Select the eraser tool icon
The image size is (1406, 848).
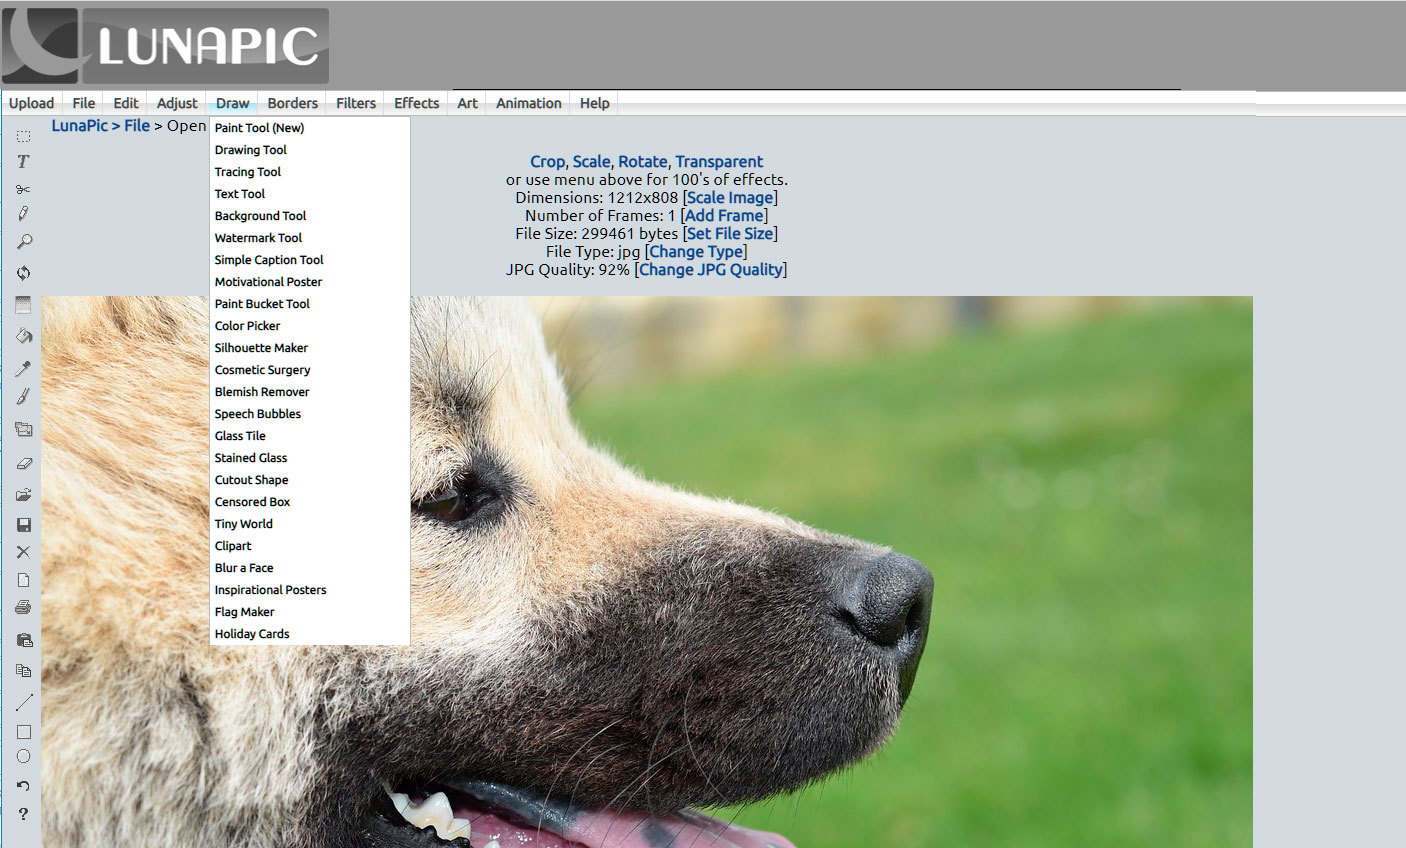(x=23, y=463)
